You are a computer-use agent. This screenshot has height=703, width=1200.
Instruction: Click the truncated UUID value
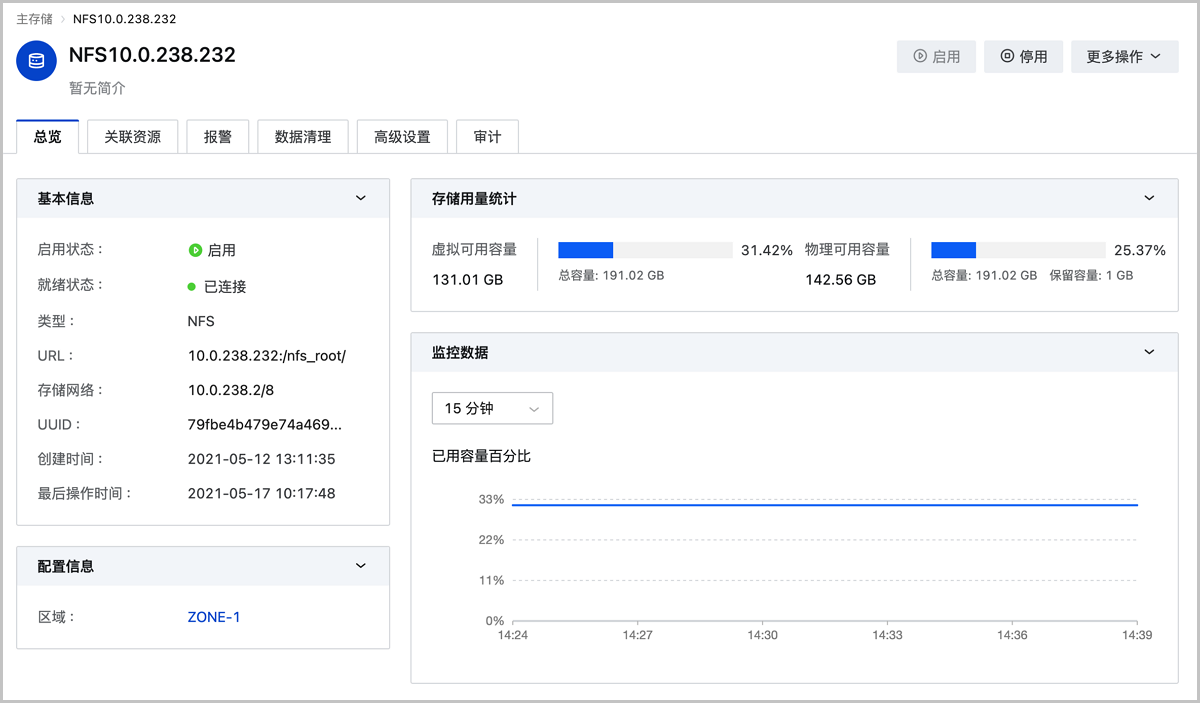point(265,425)
